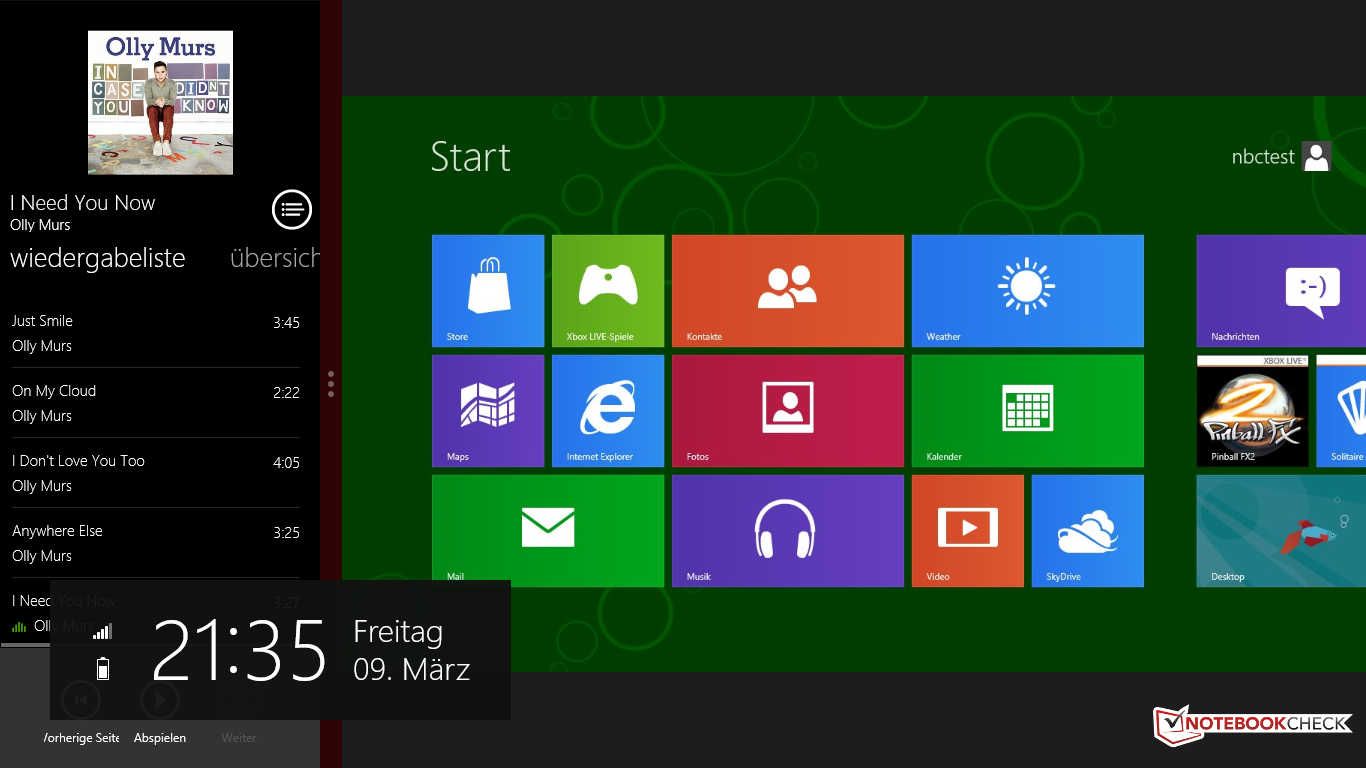This screenshot has width=1366, height=768.
Task: Open the Musik headphones tile
Action: pyautogui.click(x=788, y=531)
